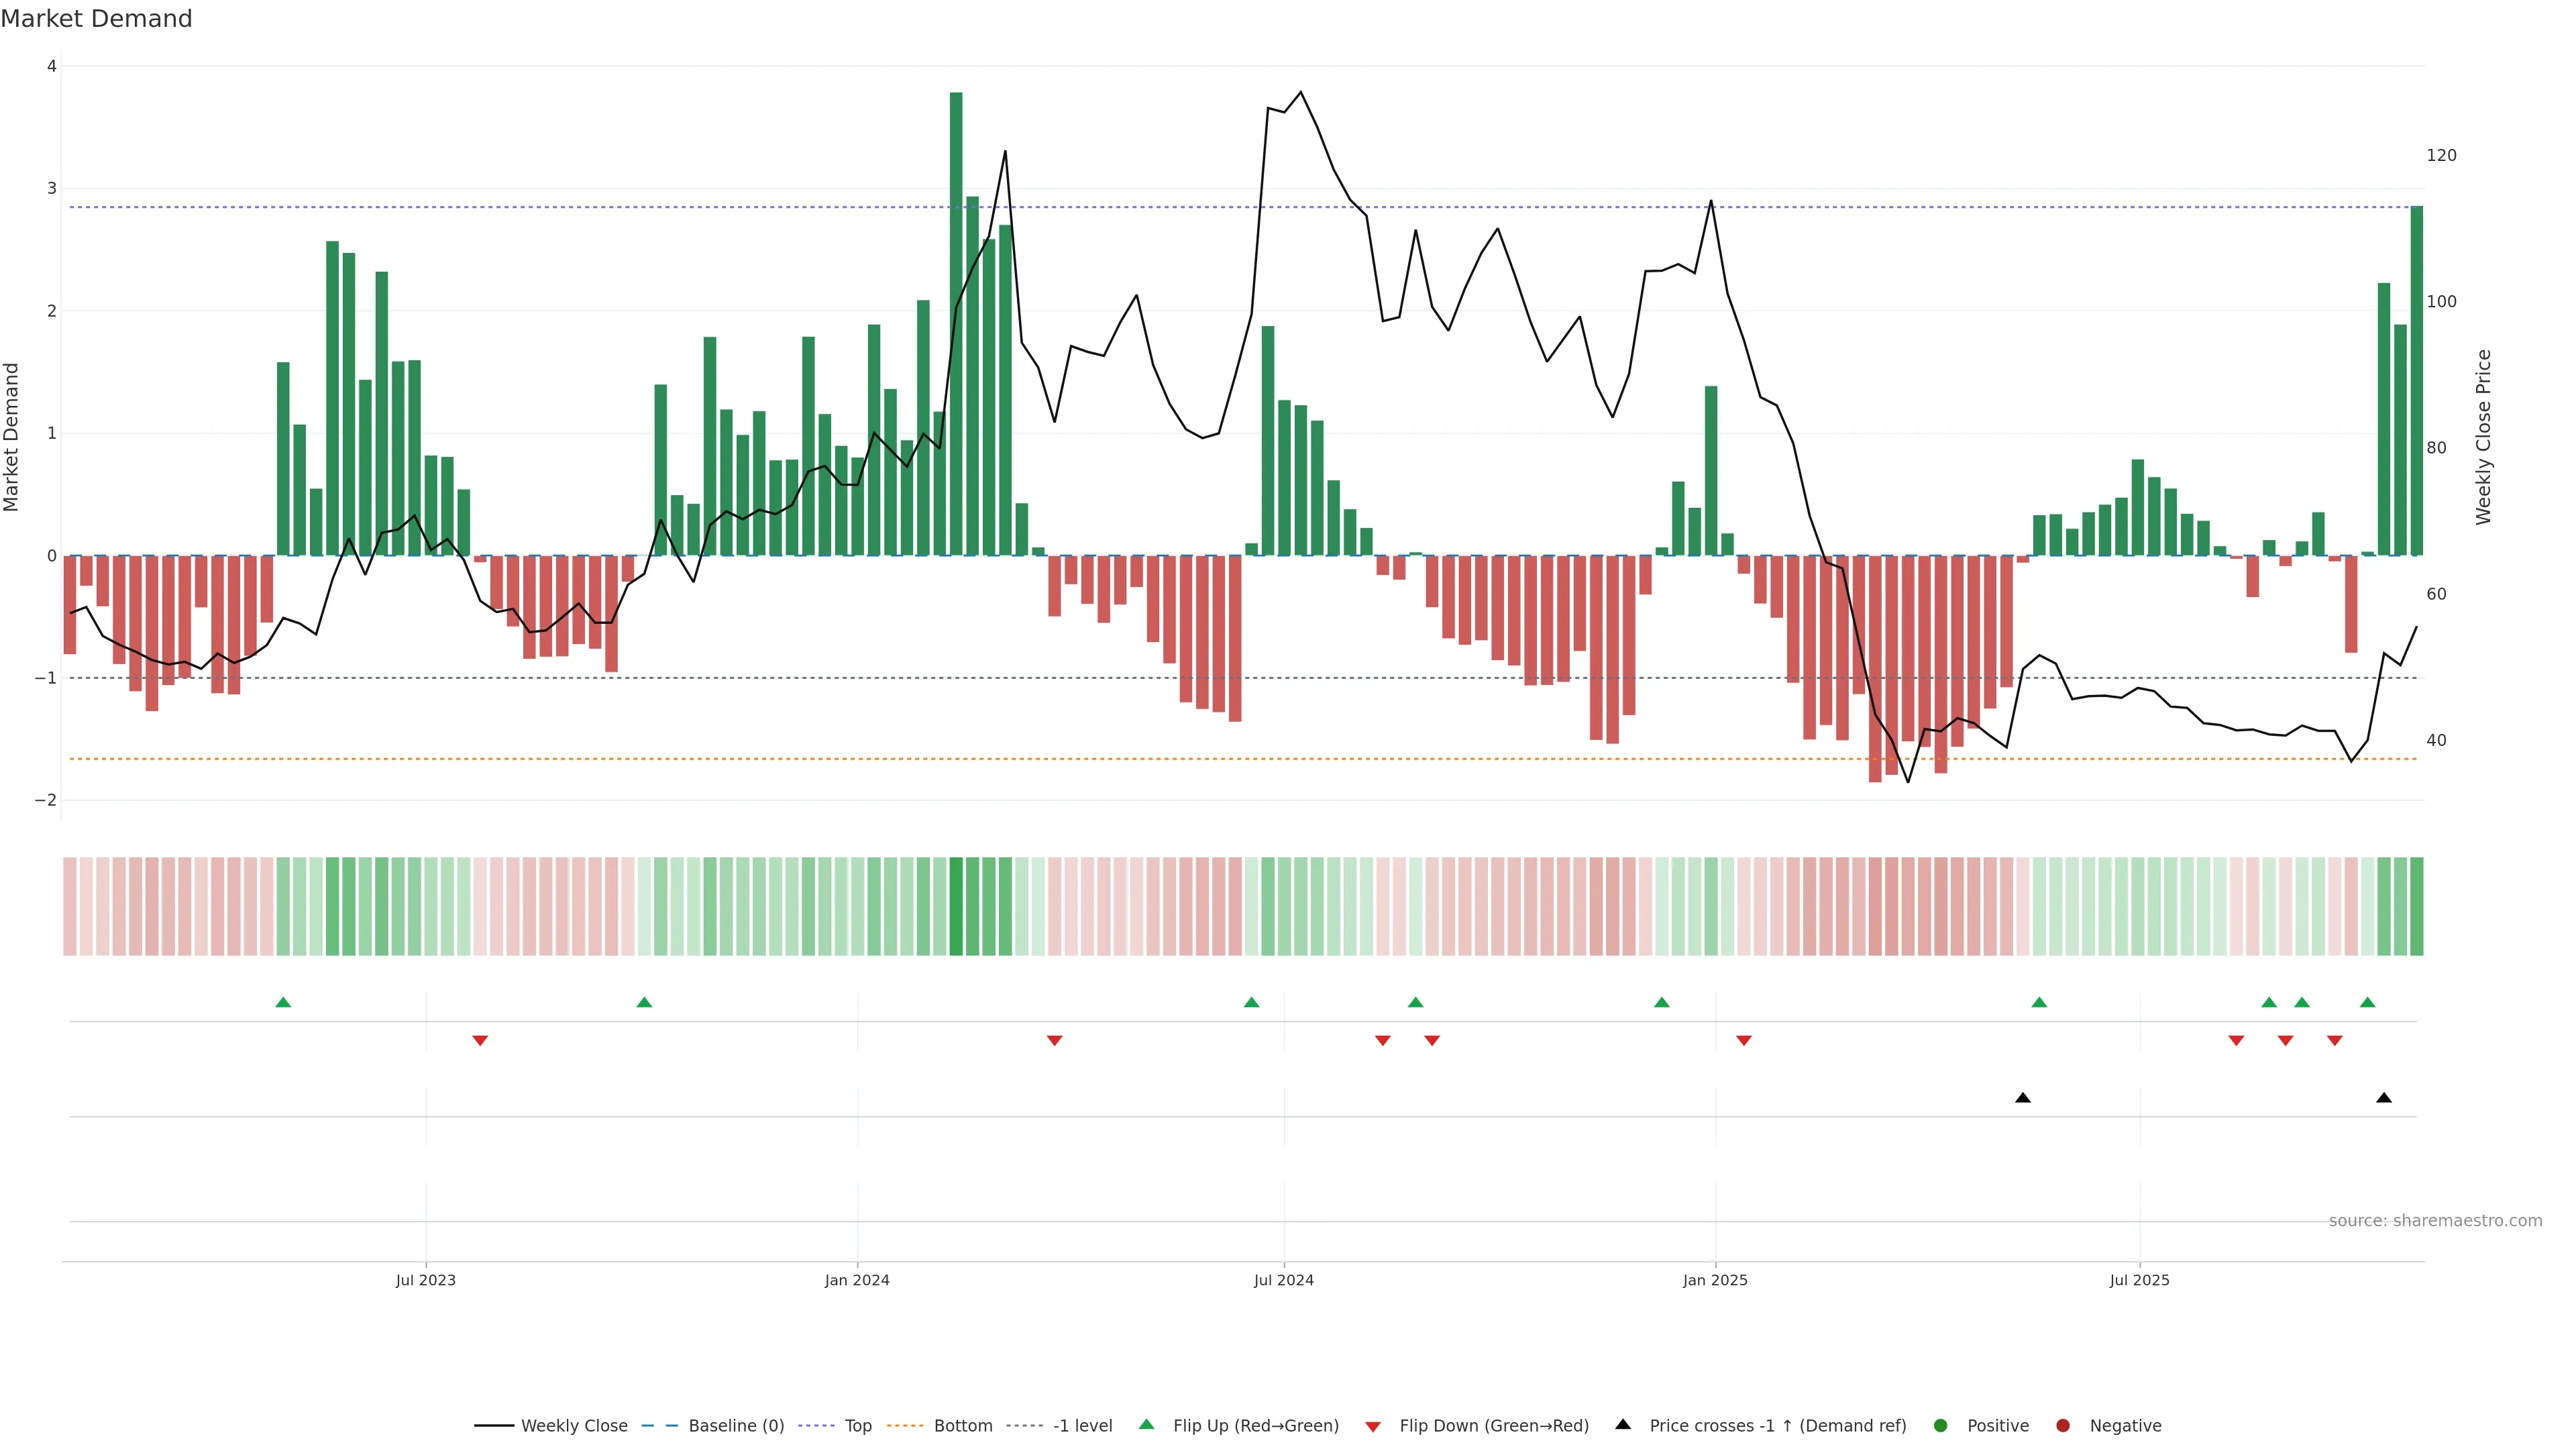Click the first red flip-down marker
2576x1449 pixels.
click(x=480, y=1041)
